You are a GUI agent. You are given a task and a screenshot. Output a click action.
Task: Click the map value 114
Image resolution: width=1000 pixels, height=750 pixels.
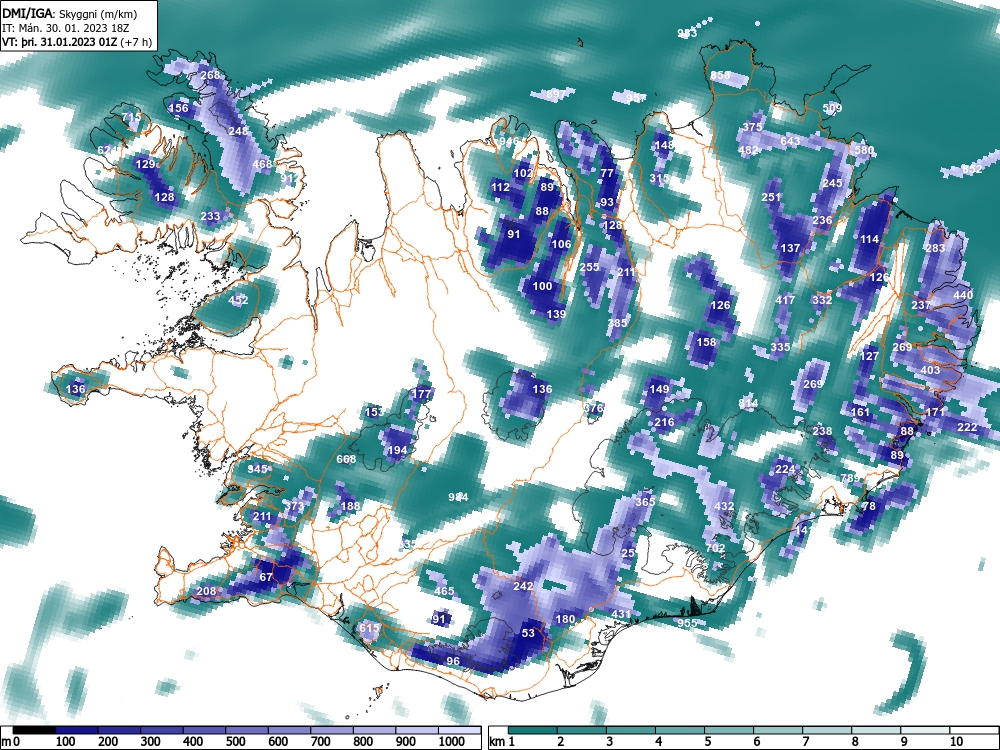point(869,239)
